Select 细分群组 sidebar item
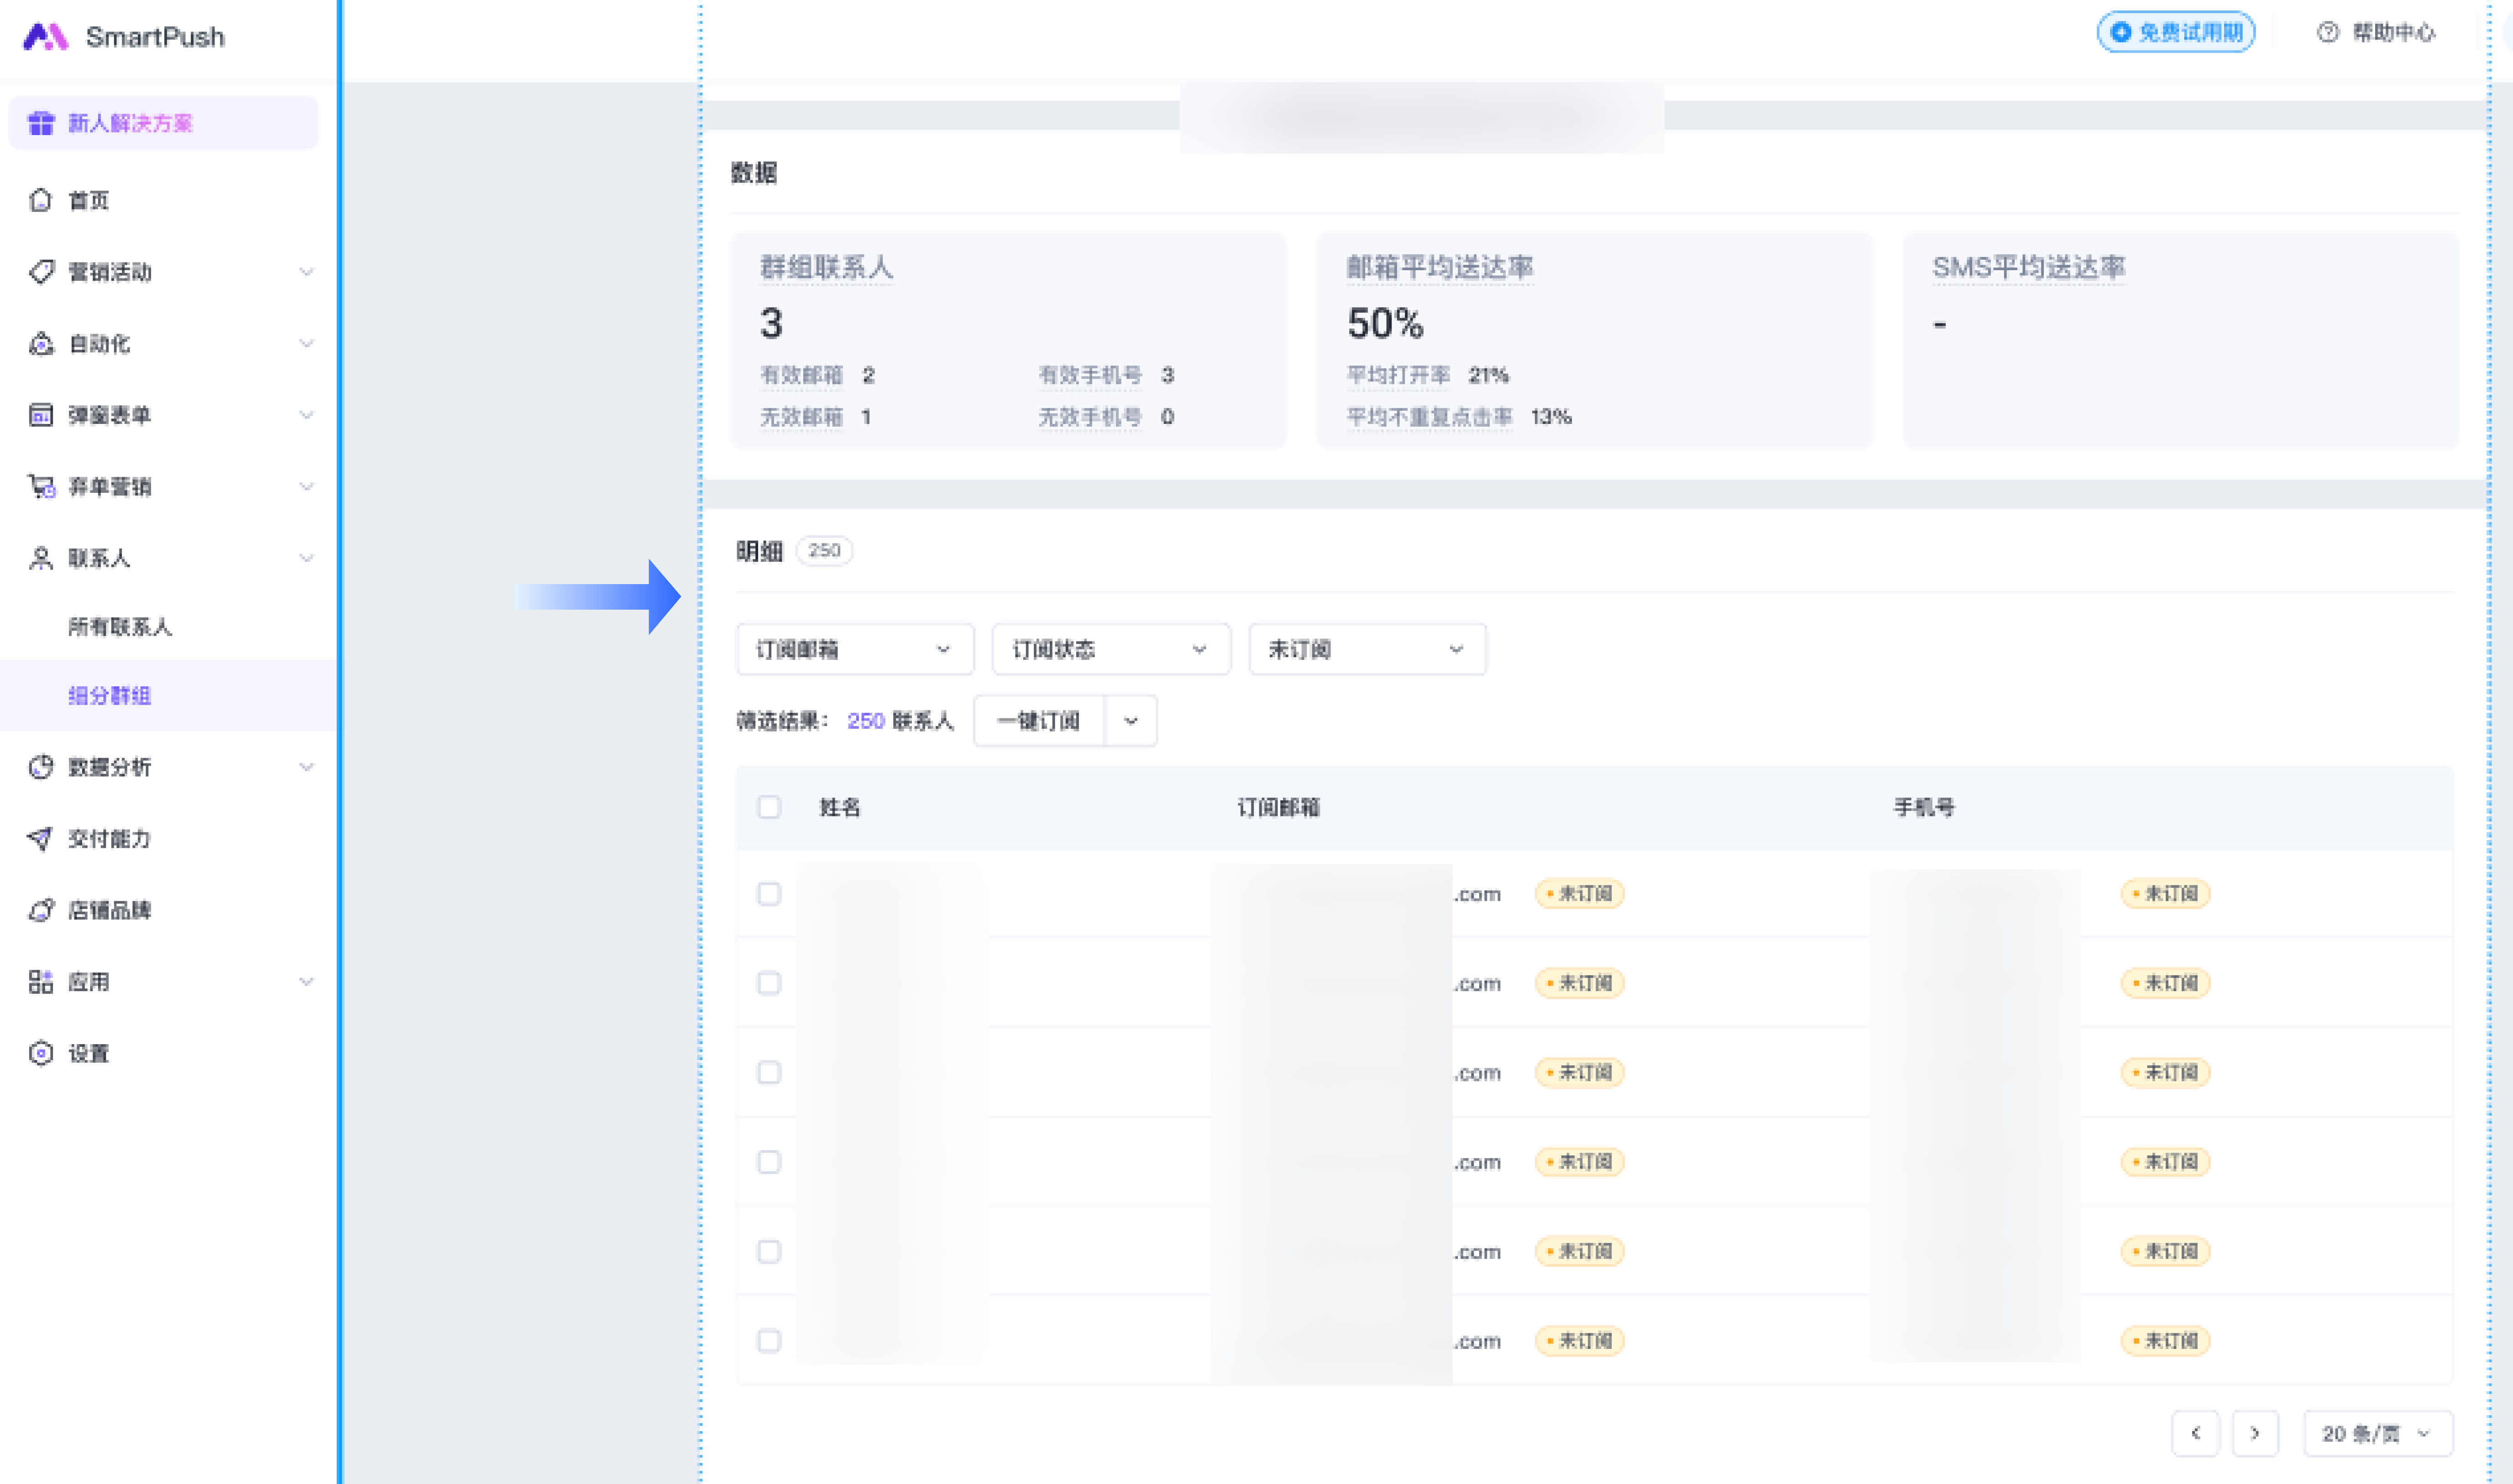This screenshot has width=2513, height=1484. pos(110,696)
